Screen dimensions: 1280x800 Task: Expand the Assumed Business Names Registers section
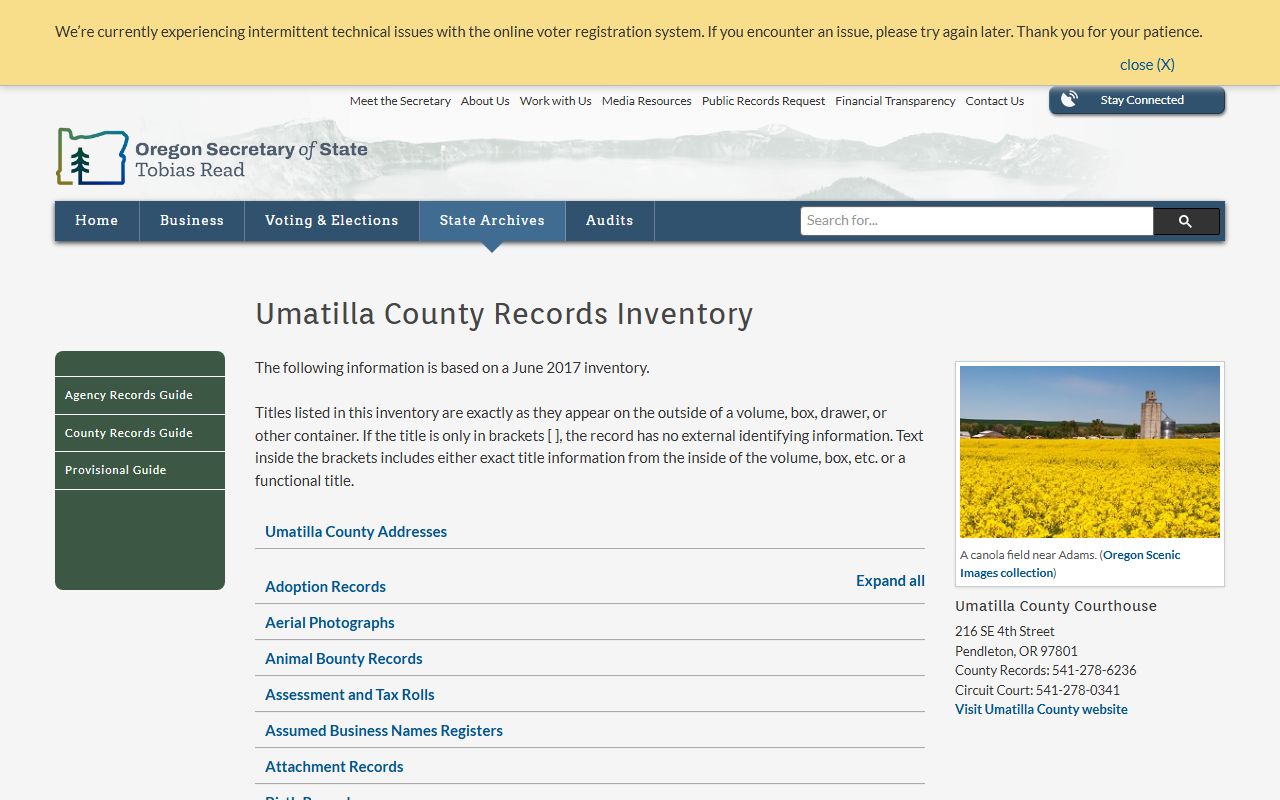point(384,731)
